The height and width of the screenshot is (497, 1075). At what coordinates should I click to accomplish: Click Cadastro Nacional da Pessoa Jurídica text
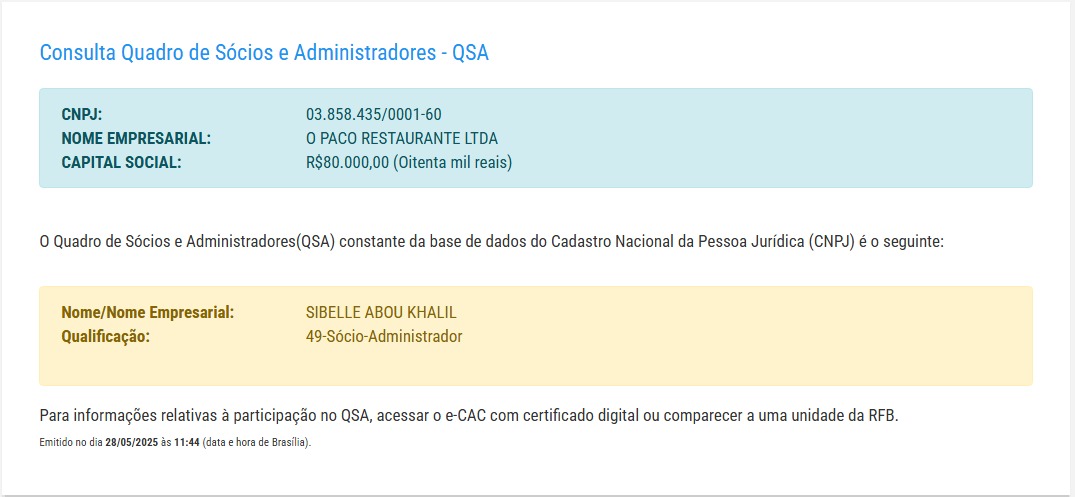coord(711,242)
